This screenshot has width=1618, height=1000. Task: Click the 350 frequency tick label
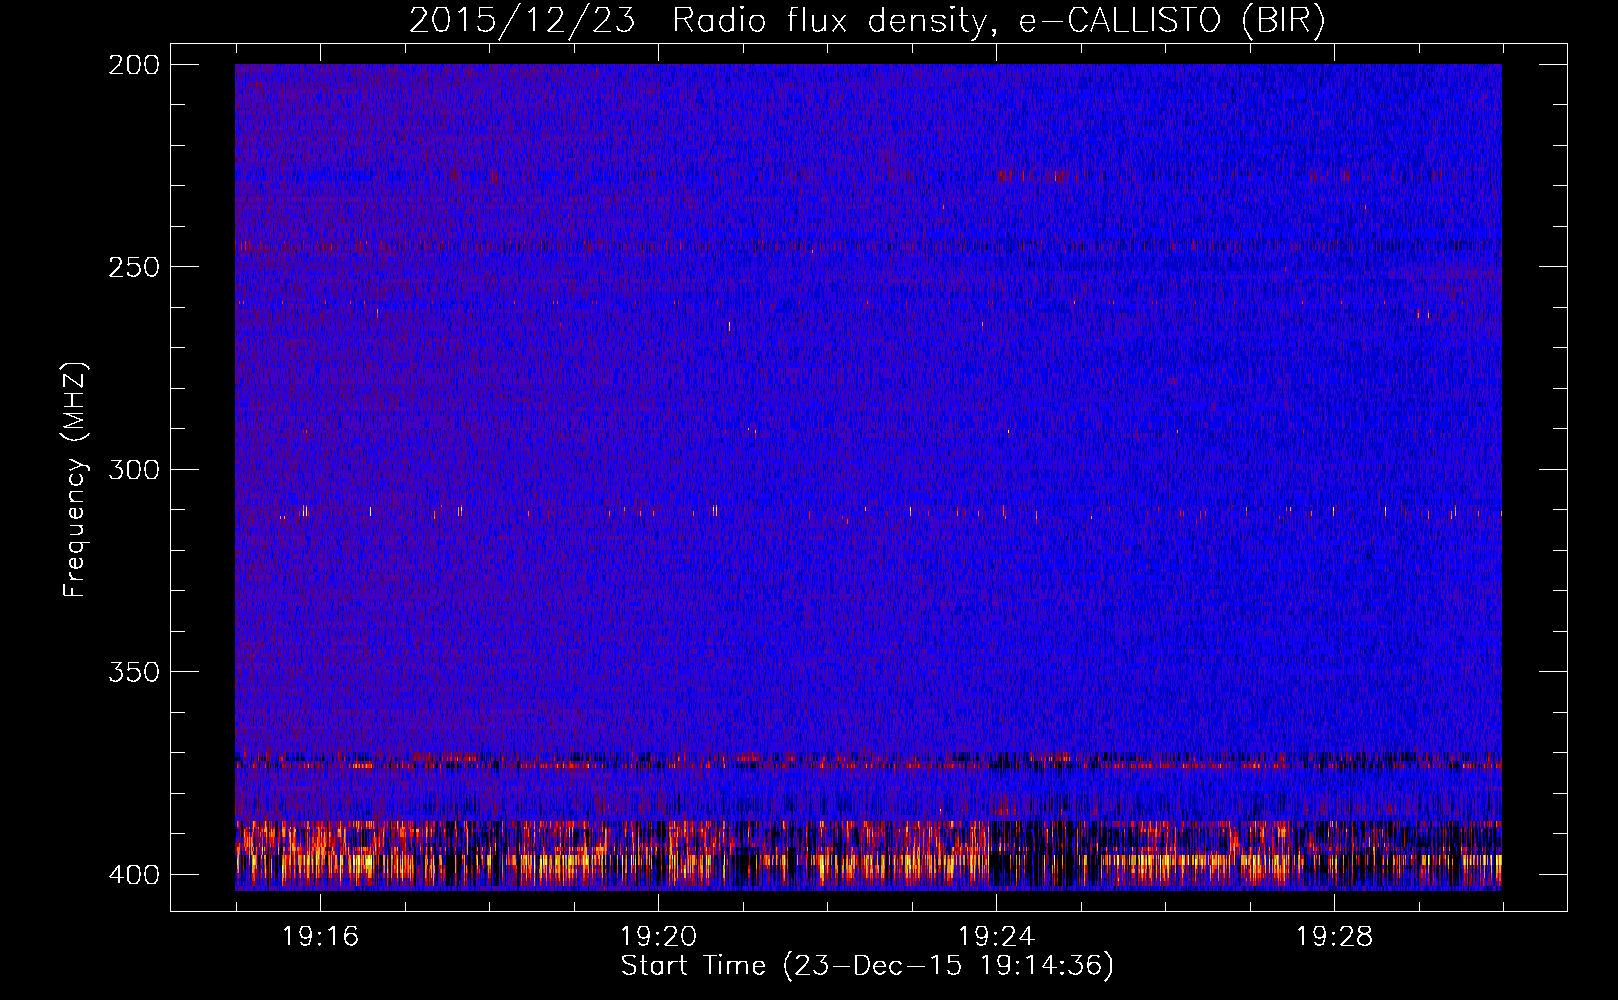point(133,672)
